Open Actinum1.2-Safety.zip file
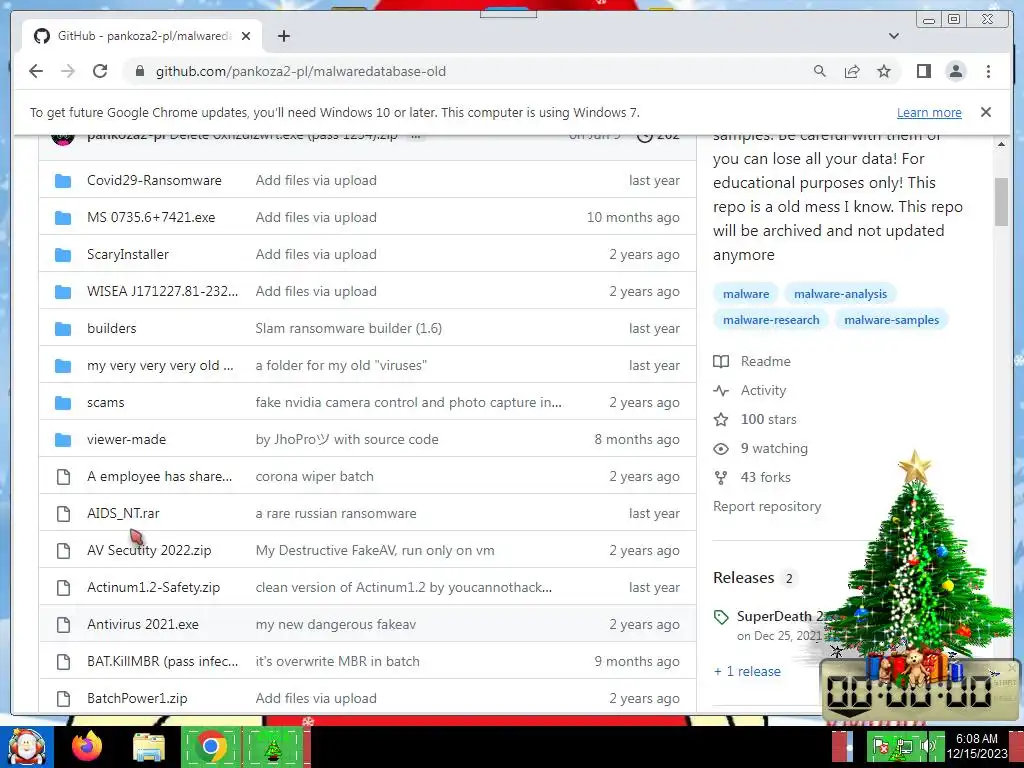Image resolution: width=1024 pixels, height=768 pixels. (x=153, y=588)
